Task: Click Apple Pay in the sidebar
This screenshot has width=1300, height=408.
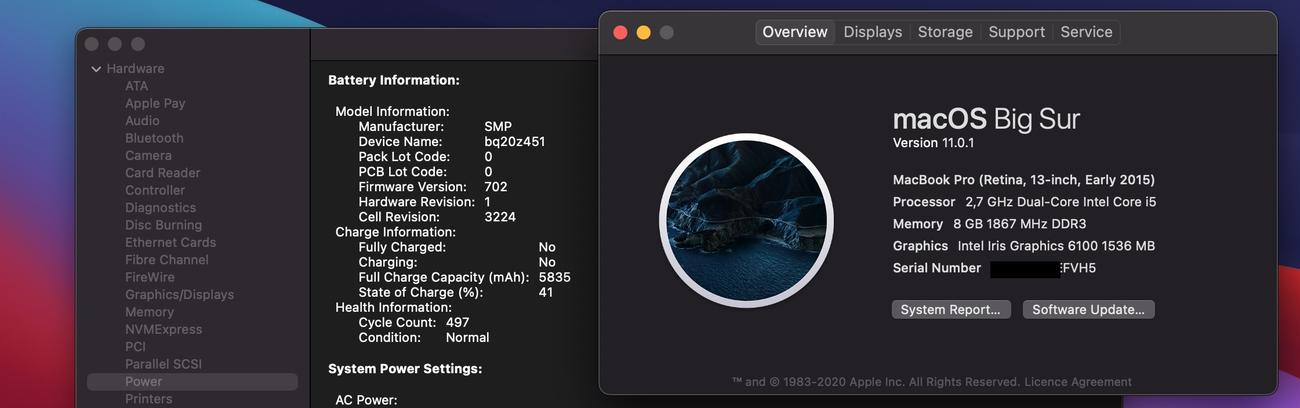Action: tap(155, 103)
